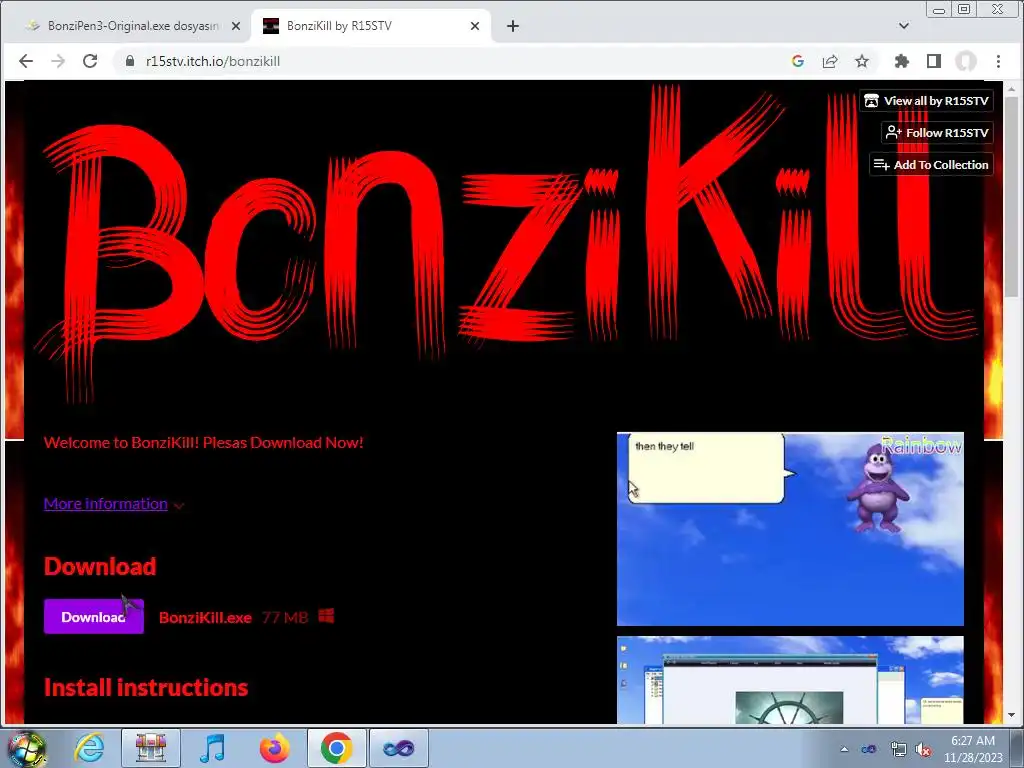Share this page icon
Viewport: 1024px width, 768px height.
coord(830,61)
